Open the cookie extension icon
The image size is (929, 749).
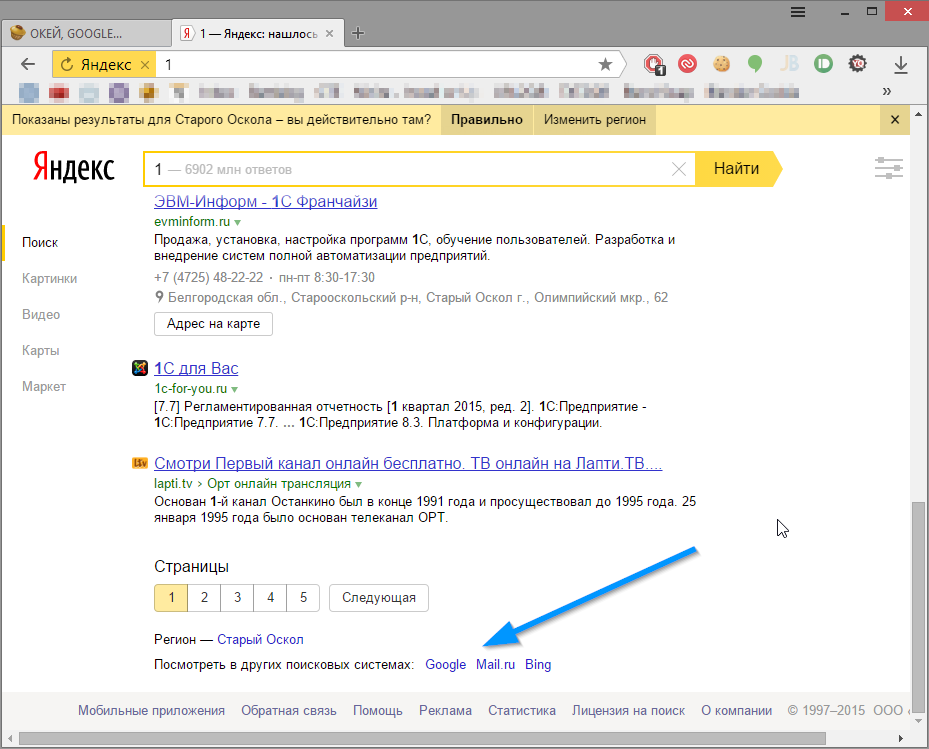(721, 63)
